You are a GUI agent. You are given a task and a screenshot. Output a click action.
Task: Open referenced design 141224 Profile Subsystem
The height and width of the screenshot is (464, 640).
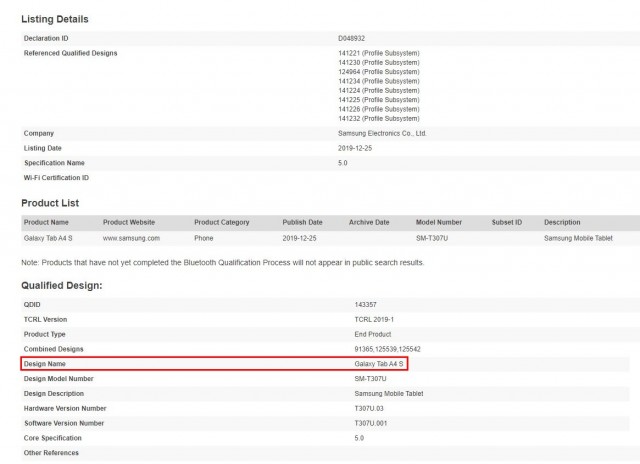click(379, 90)
